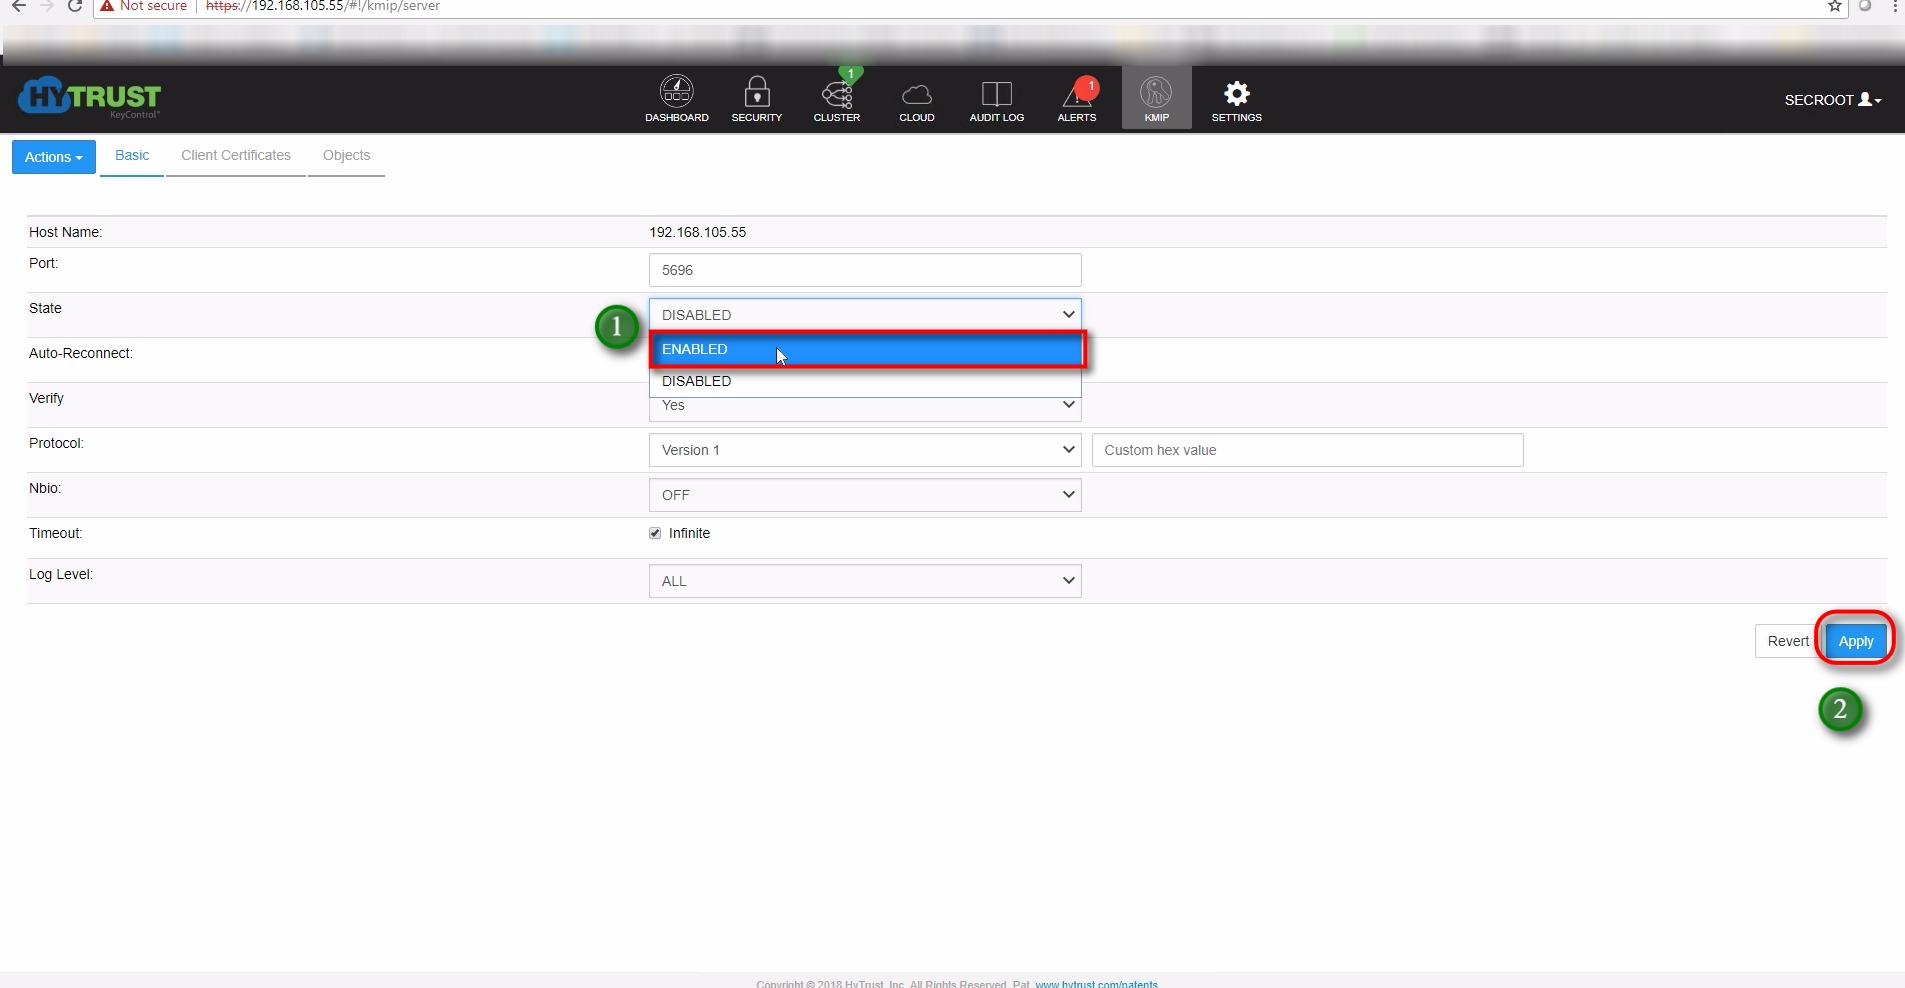Image resolution: width=1905 pixels, height=988 pixels.
Task: Open the Nbio OFF dropdown
Action: click(x=865, y=495)
